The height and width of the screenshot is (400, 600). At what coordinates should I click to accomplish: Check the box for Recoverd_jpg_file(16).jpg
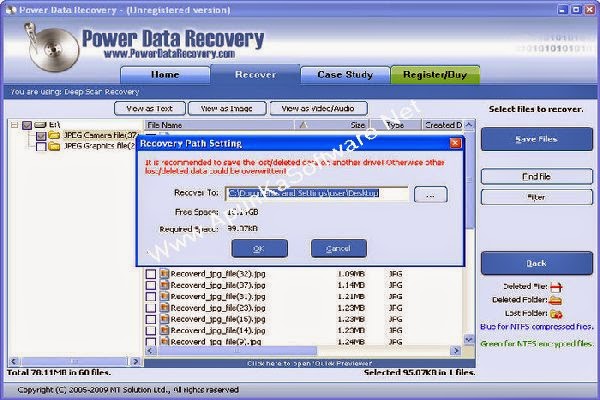(151, 319)
